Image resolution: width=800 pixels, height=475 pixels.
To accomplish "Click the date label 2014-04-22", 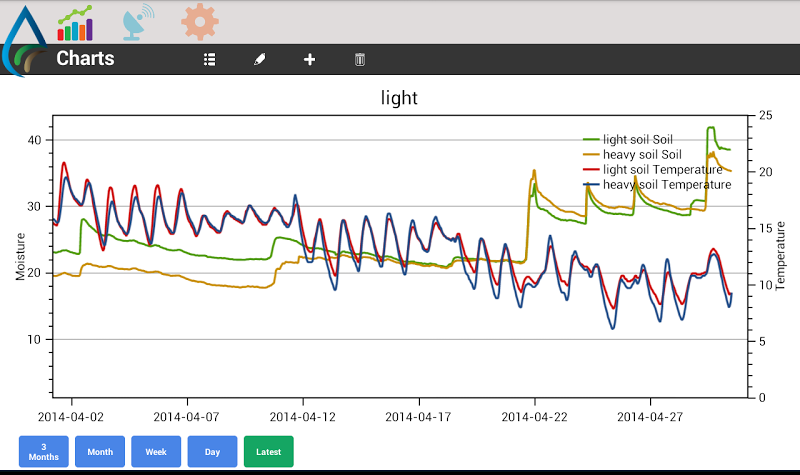I will coord(534,417).
